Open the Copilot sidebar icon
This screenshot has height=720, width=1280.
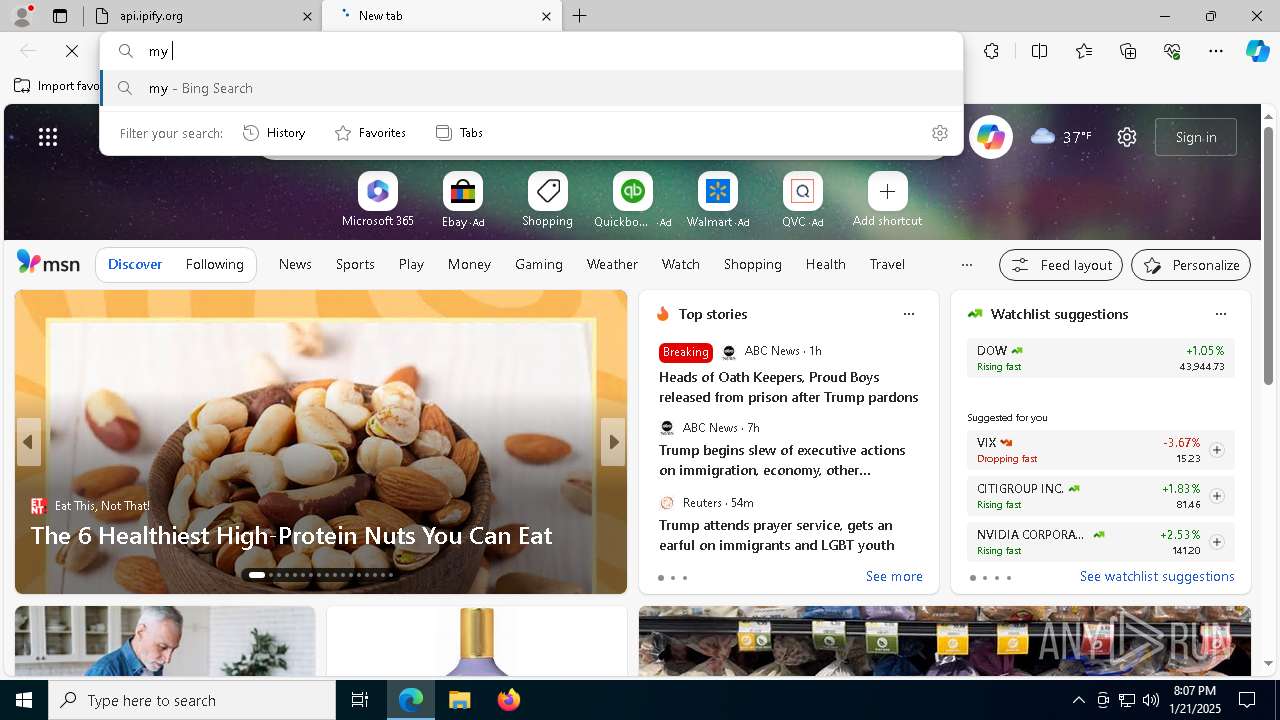click(x=1257, y=51)
